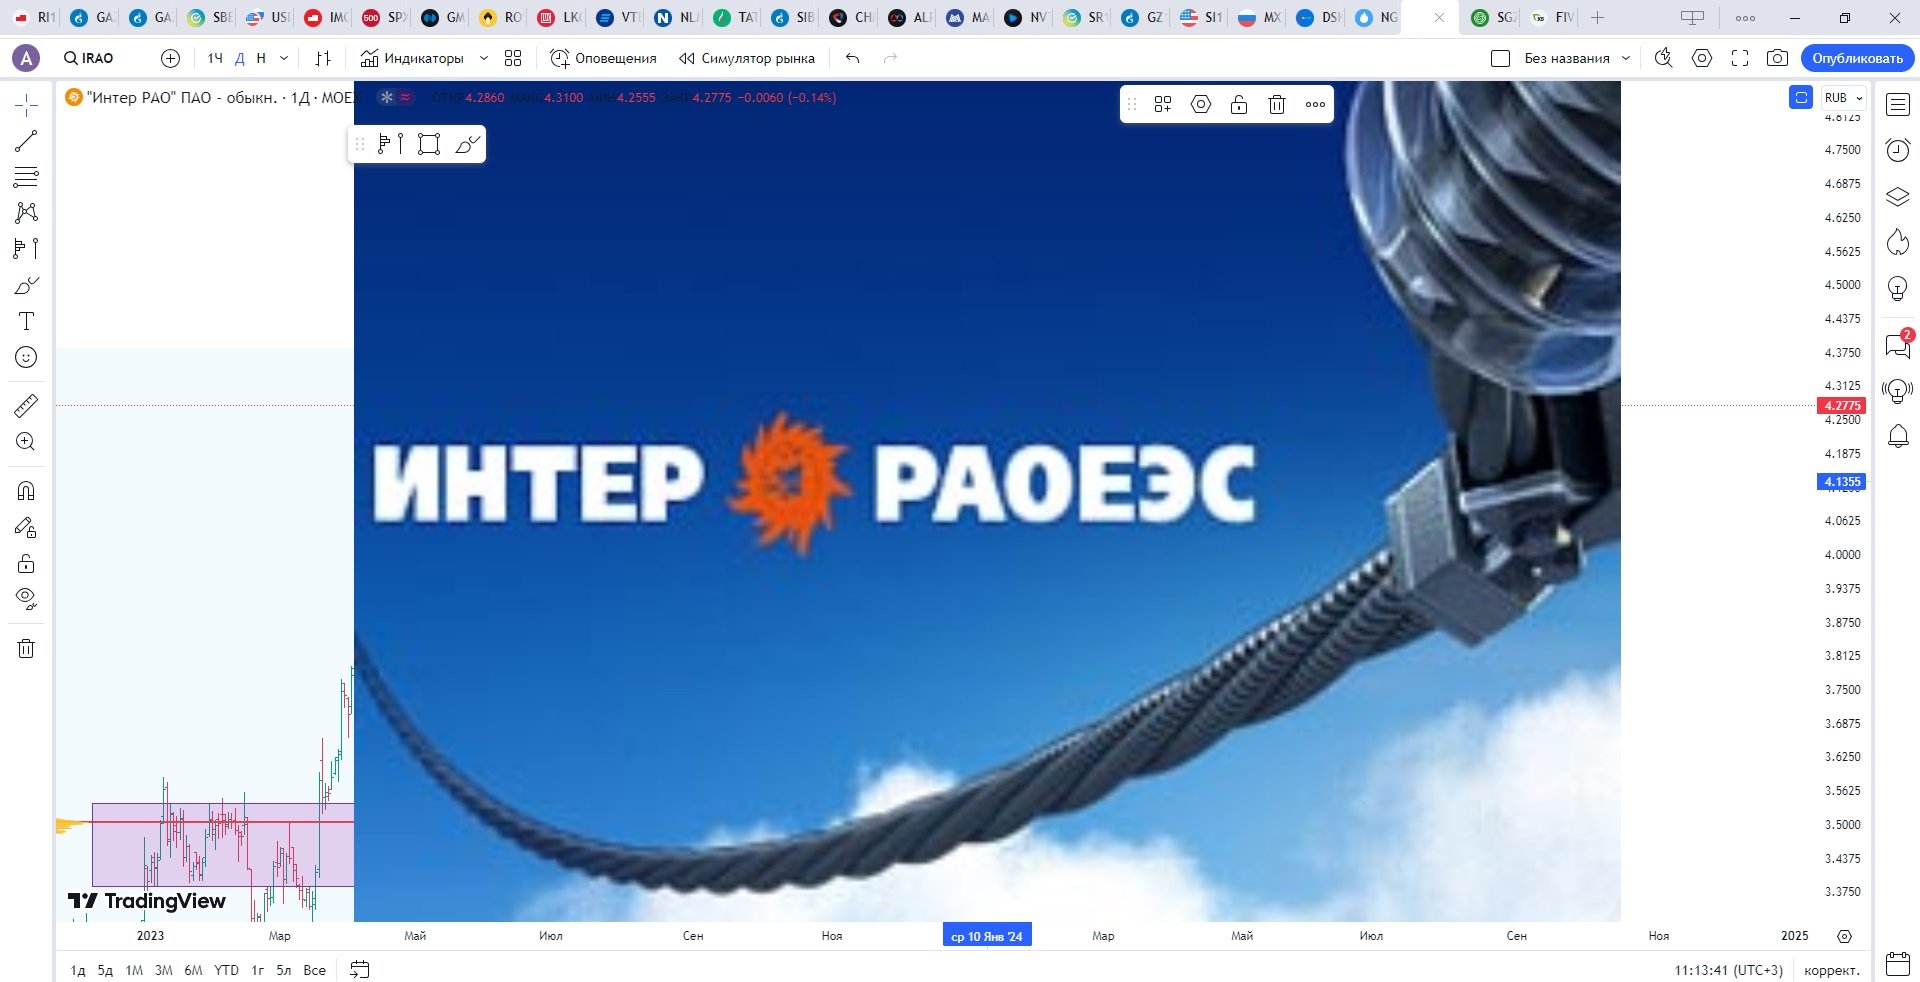Select the YTD date range
This screenshot has width=1920, height=982.
[x=226, y=970]
